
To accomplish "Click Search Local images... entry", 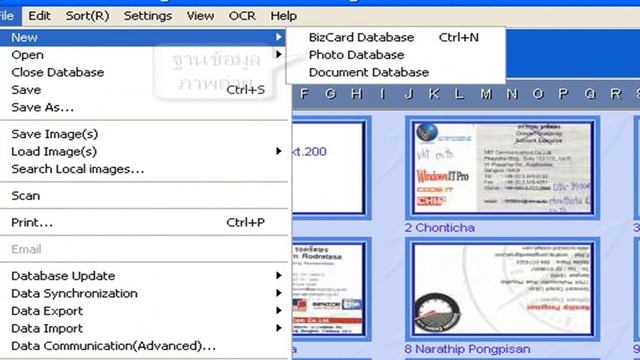I will coord(78,169).
